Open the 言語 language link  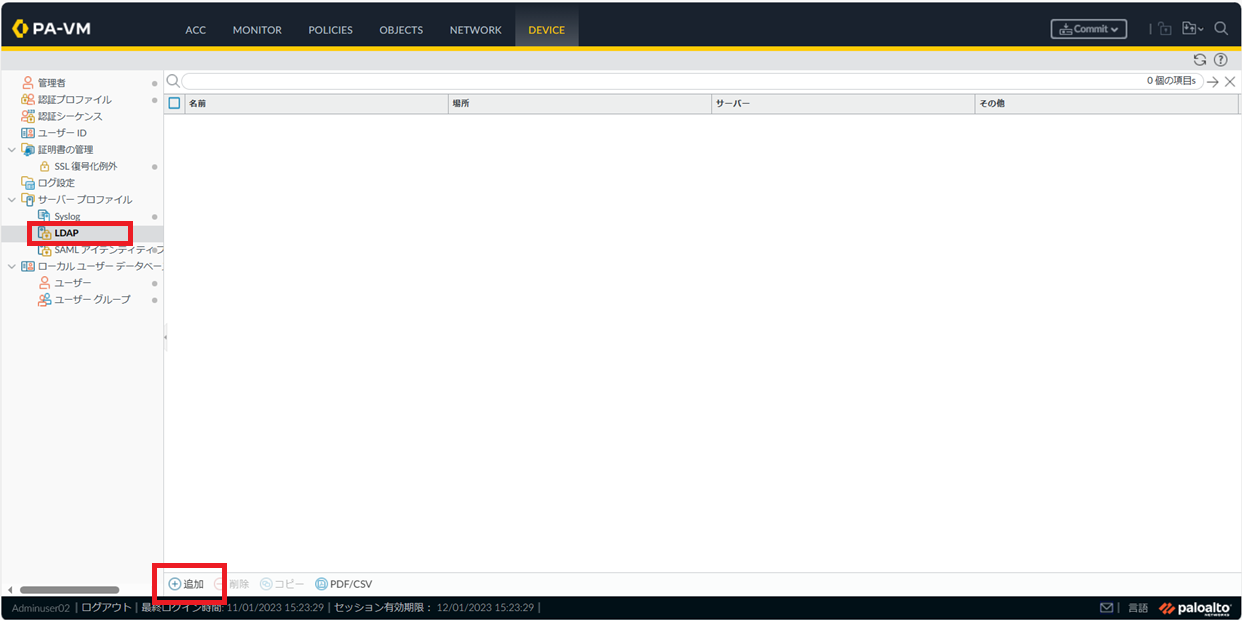(1138, 608)
